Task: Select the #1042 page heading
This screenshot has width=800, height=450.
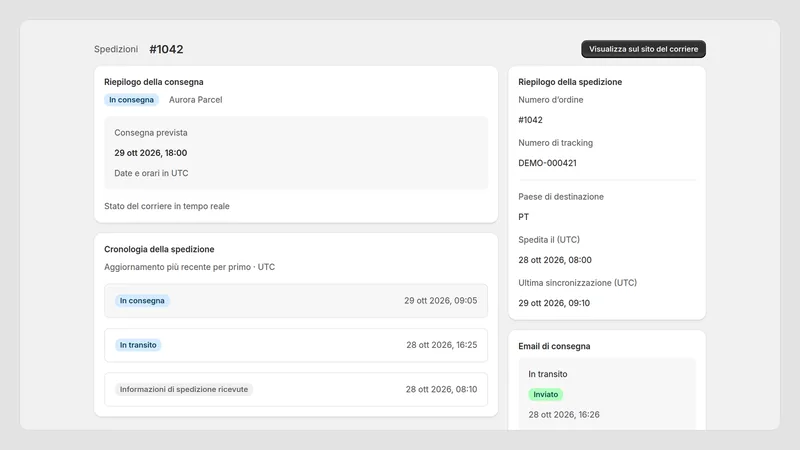Action: 166,49
